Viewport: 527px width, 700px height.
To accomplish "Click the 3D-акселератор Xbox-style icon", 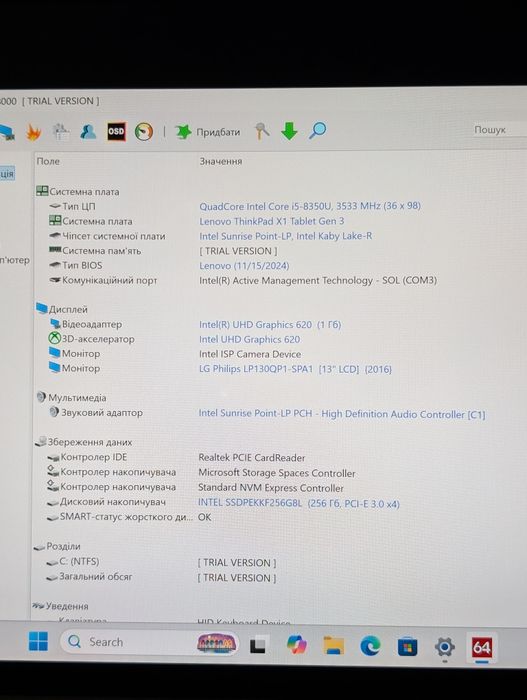I will click(x=54, y=338).
